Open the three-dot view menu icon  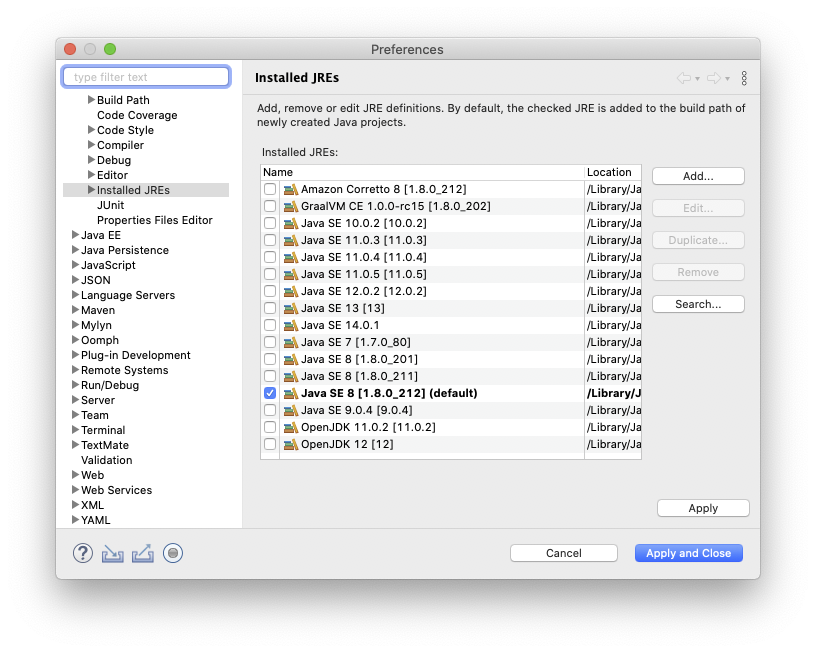pyautogui.click(x=744, y=78)
